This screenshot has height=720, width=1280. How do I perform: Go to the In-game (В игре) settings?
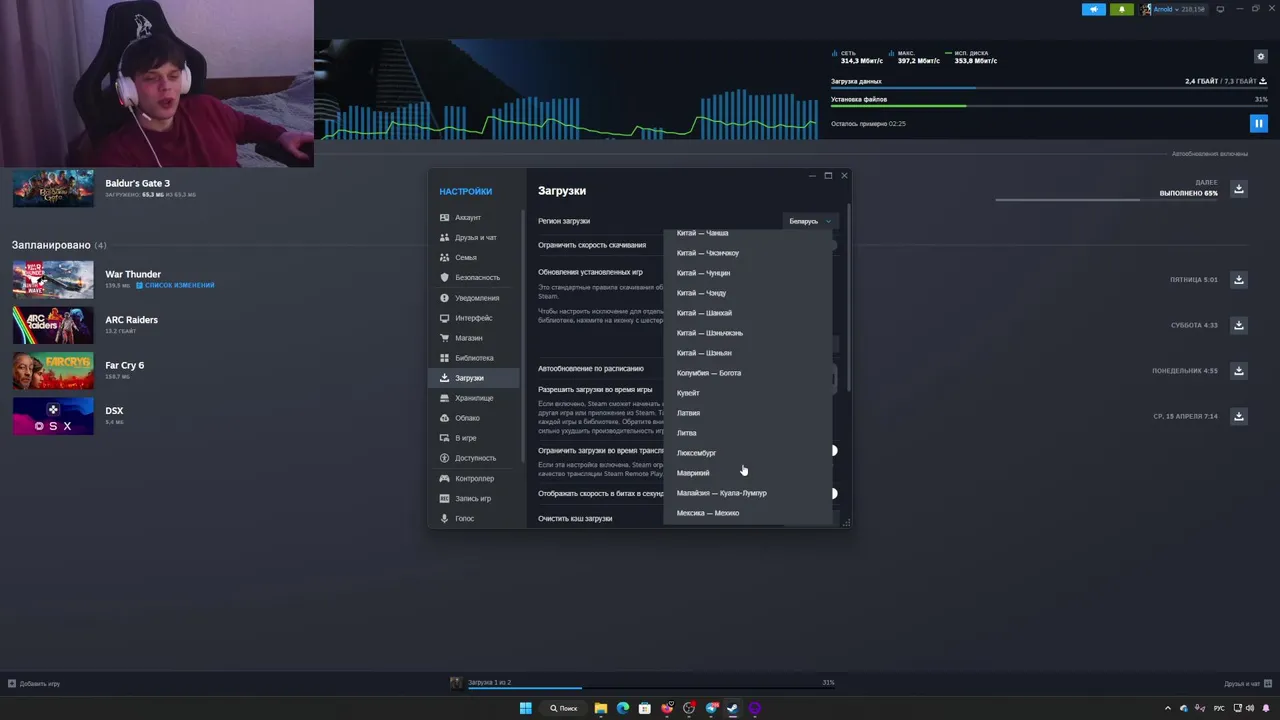(x=474, y=438)
